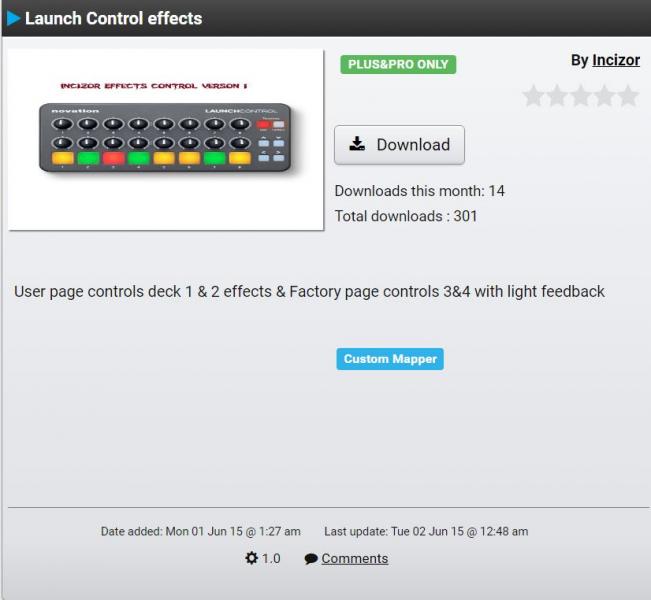Open the Comments link

click(x=355, y=558)
